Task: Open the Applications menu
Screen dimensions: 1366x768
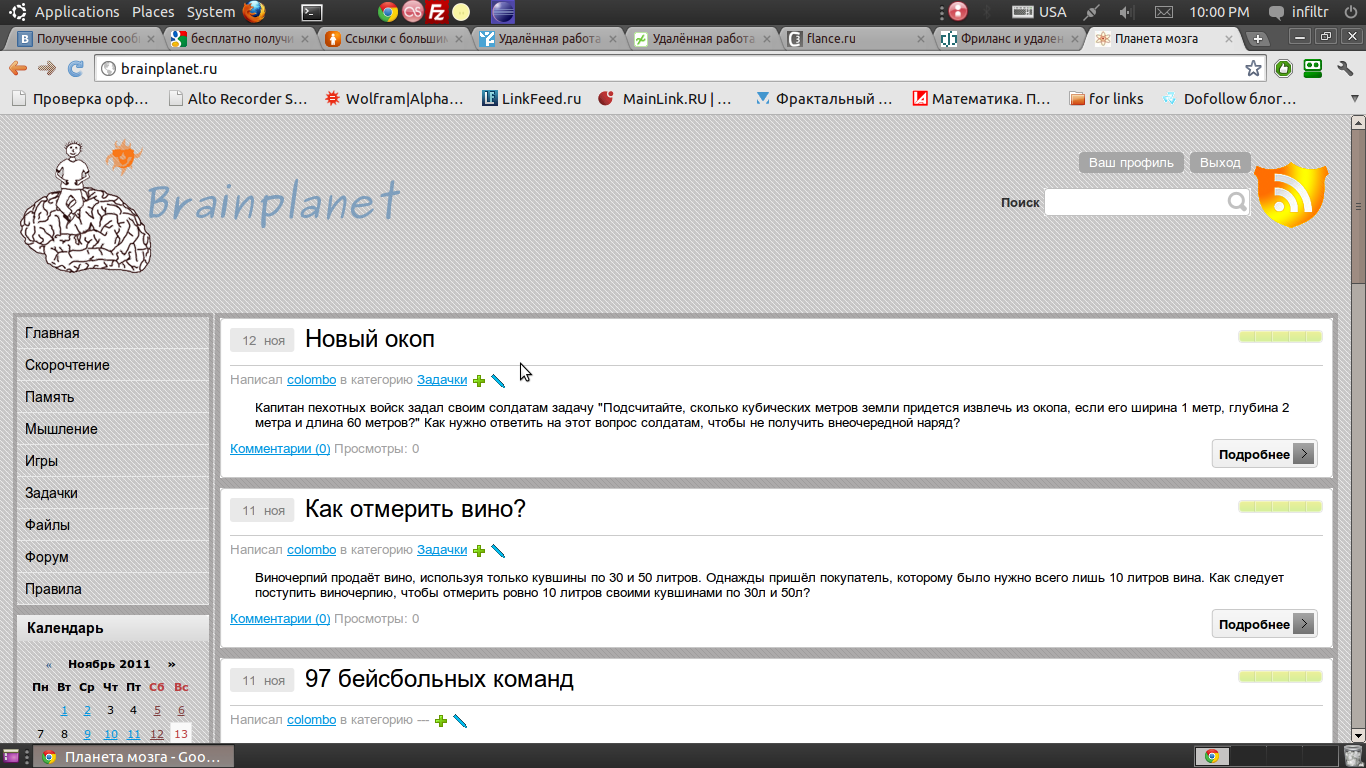Action: tap(77, 12)
